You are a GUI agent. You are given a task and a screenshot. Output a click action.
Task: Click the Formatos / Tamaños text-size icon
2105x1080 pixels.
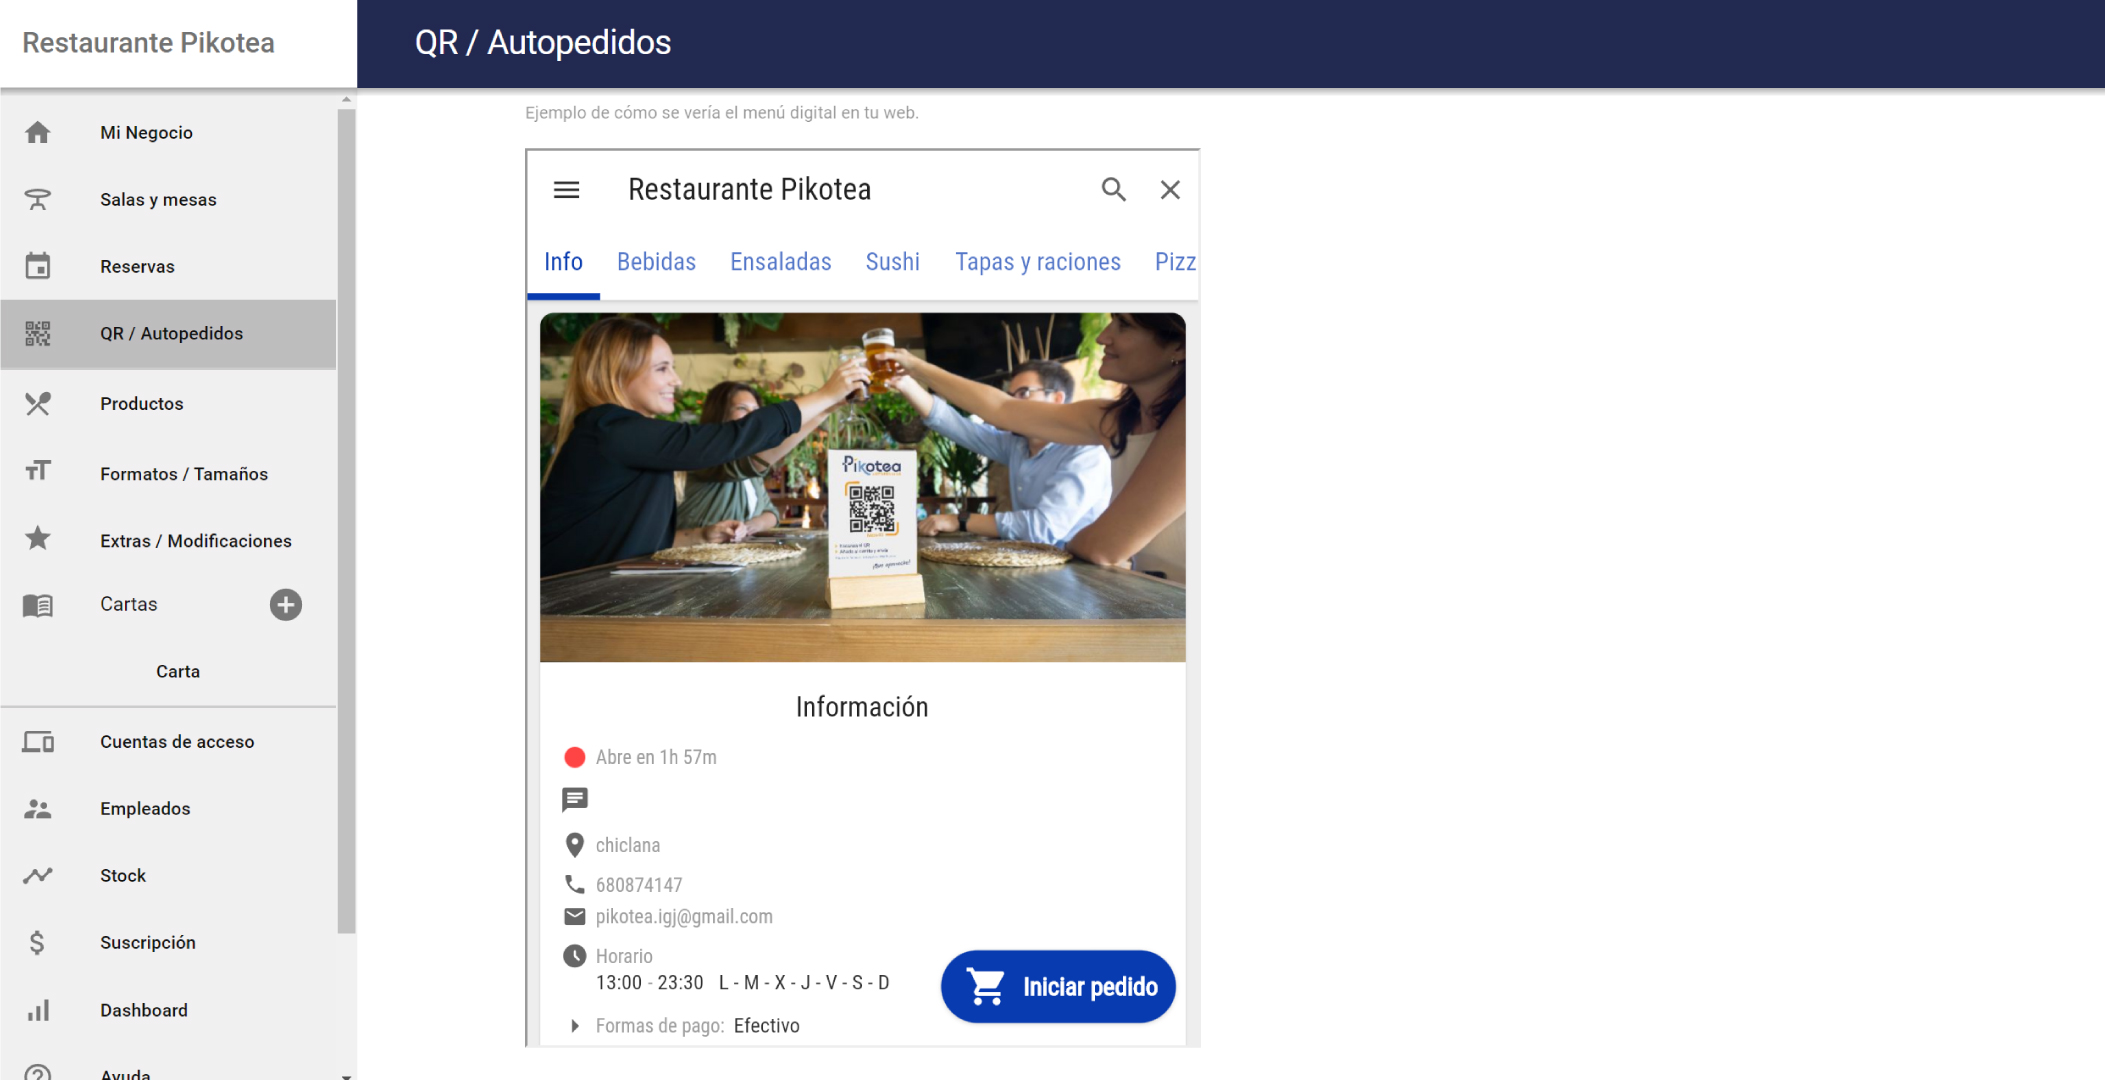coord(38,471)
